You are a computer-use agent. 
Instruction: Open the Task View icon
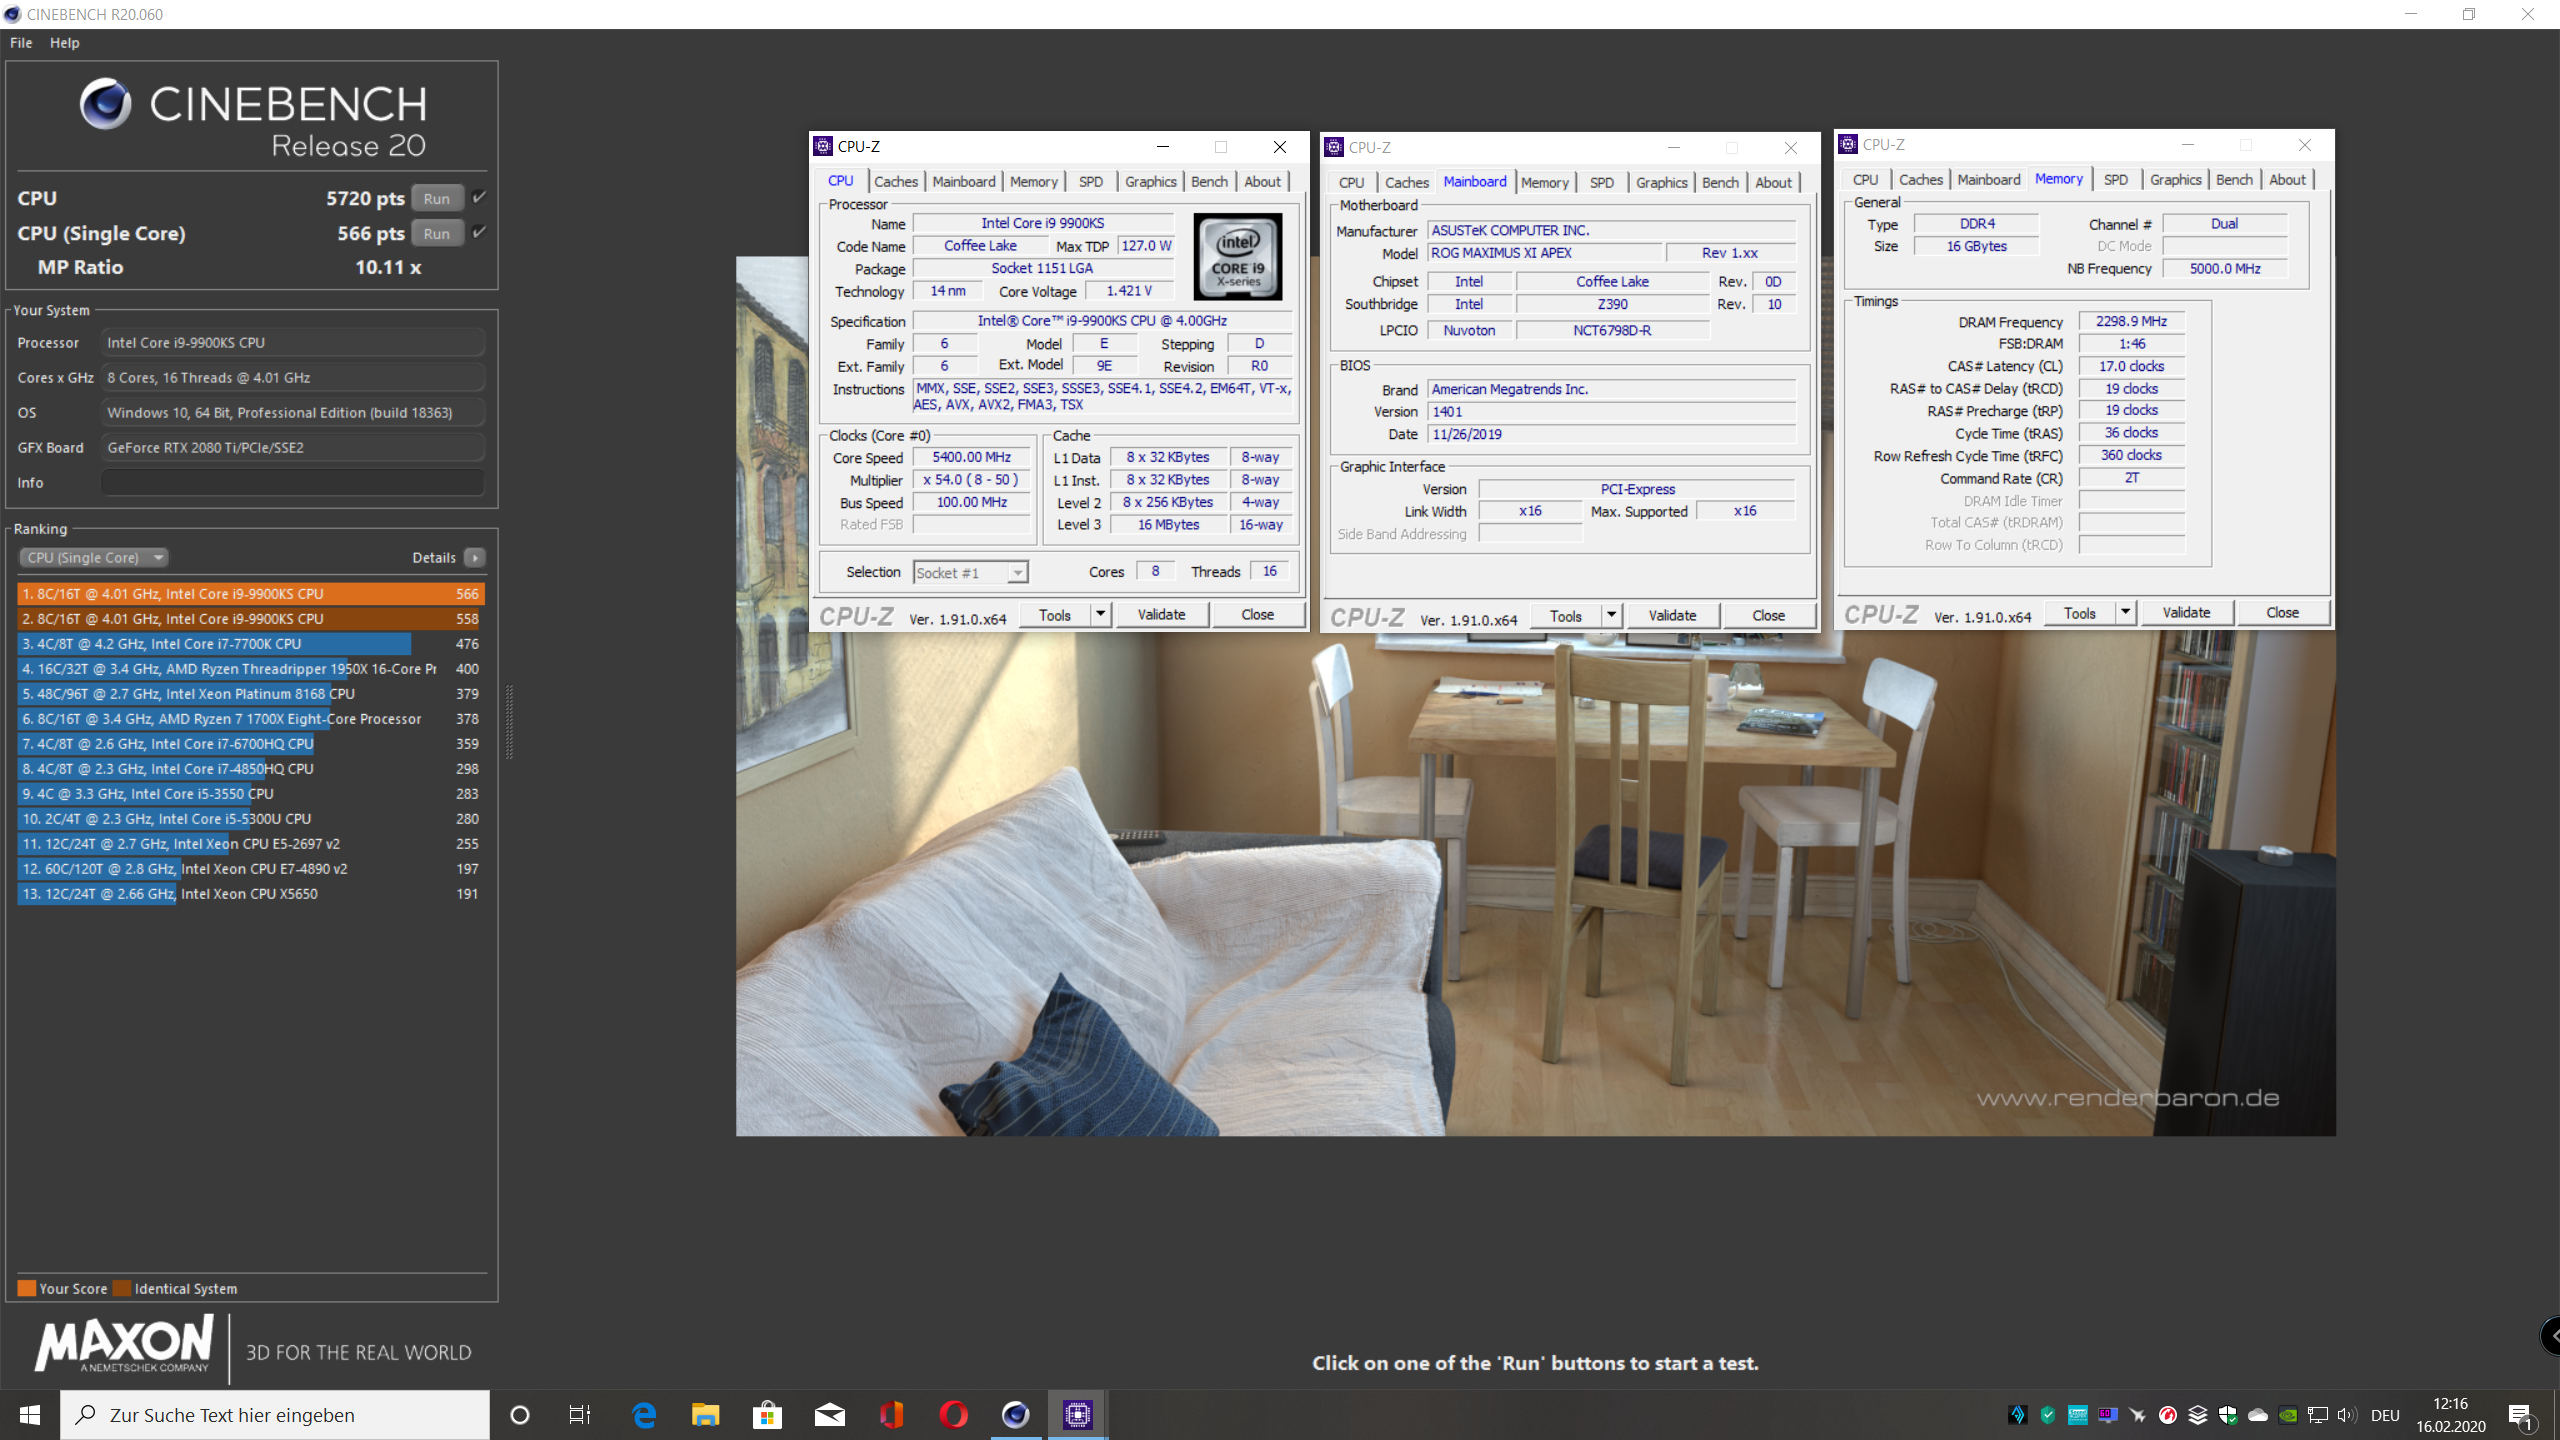580,1414
